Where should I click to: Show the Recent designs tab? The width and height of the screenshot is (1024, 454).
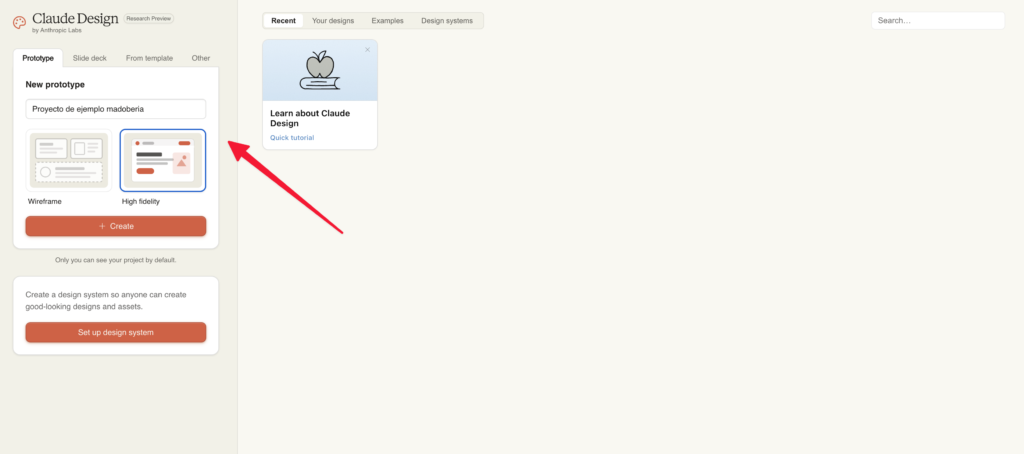283,20
